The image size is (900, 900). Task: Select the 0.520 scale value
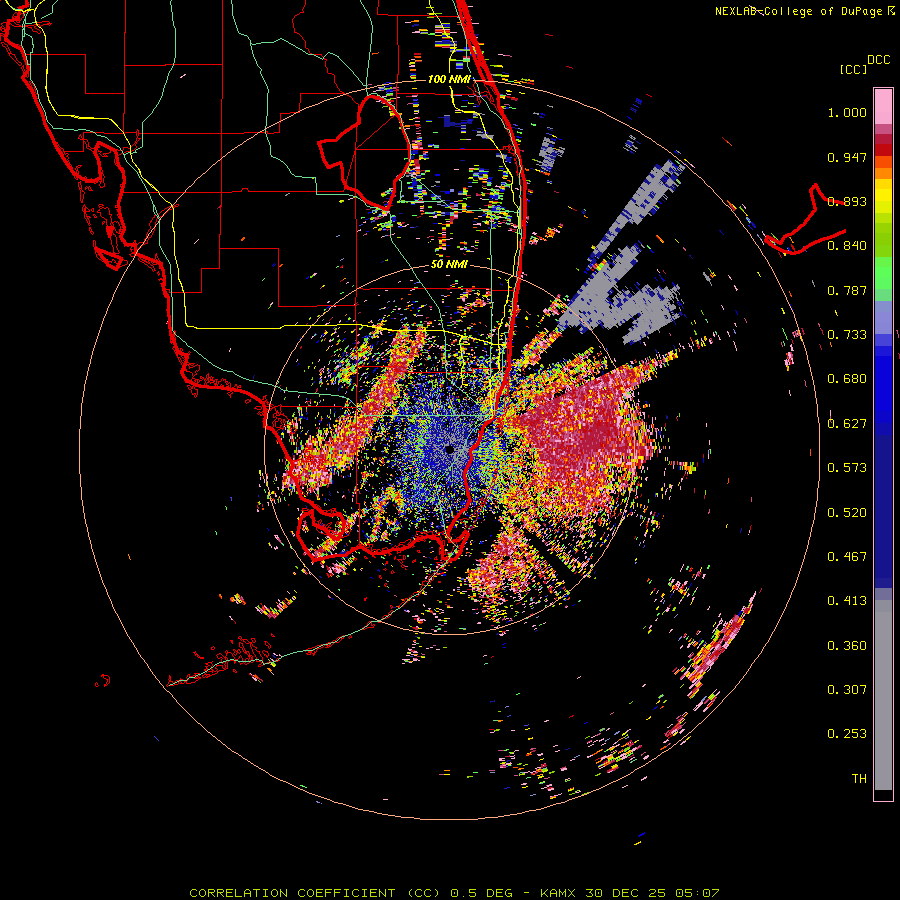[847, 513]
